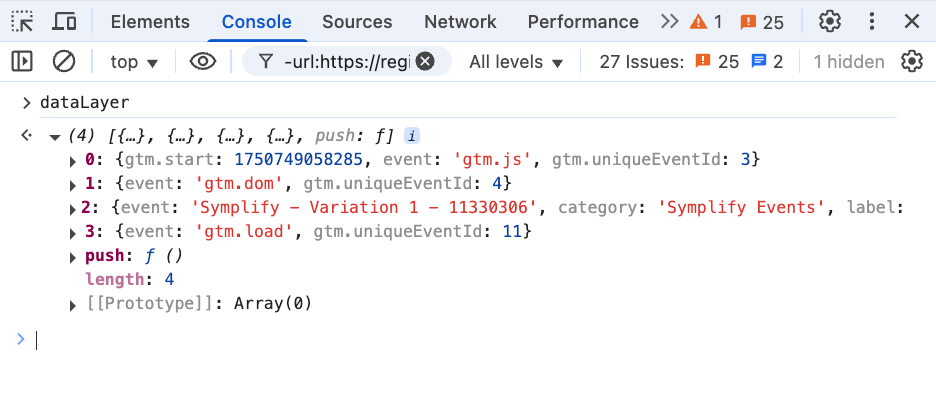936x395 pixels.
Task: Click the orange warning count icon
Action: (698, 22)
